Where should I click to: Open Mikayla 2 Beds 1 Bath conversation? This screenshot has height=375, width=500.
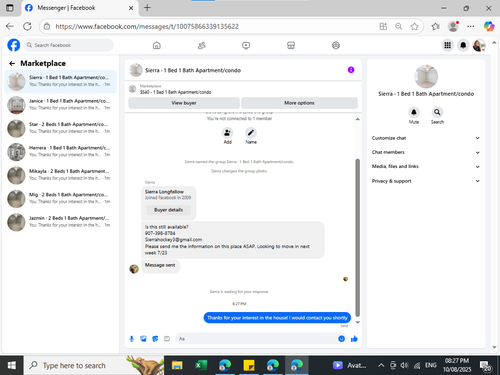coord(61,175)
